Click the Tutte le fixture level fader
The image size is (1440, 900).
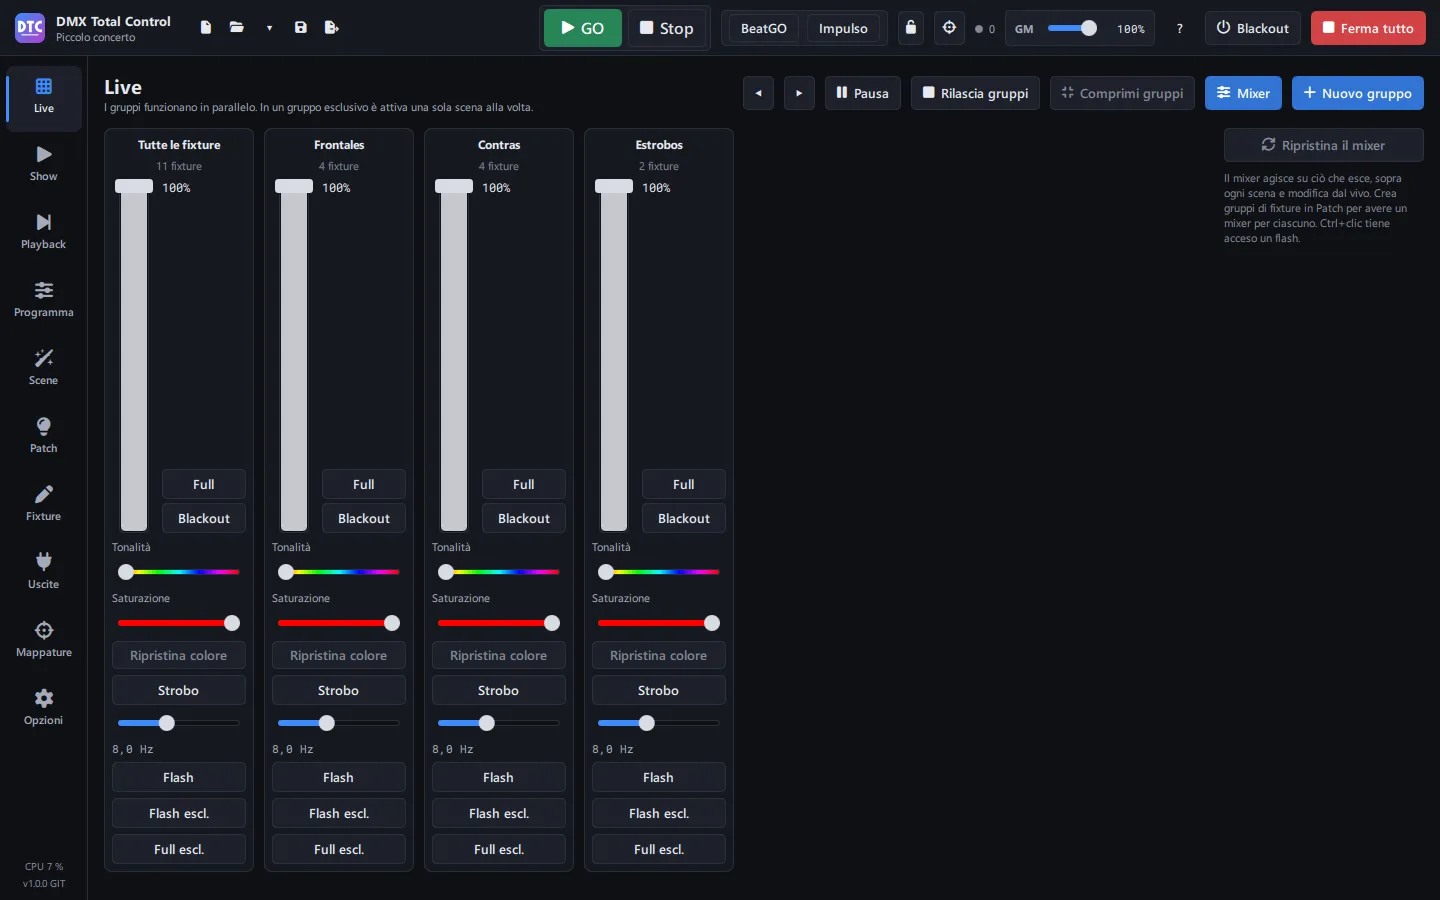(134, 355)
